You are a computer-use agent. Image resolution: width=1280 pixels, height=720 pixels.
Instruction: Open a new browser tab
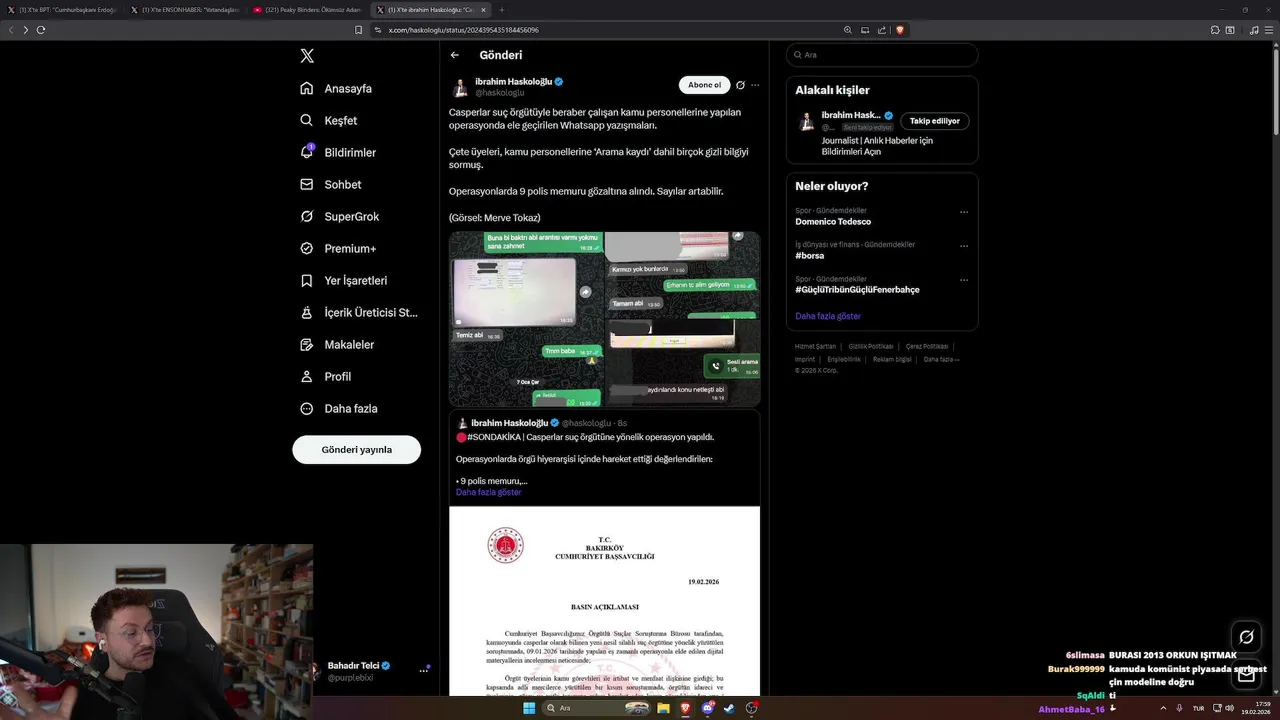tap(502, 10)
